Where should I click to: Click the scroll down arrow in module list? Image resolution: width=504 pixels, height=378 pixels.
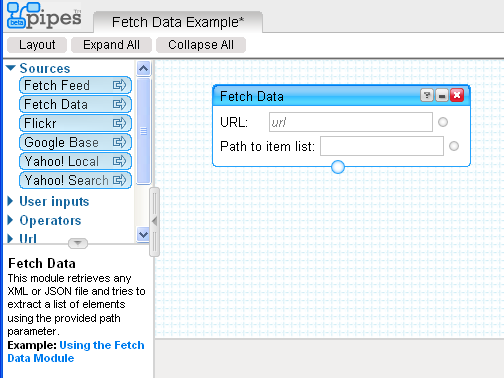(144, 234)
